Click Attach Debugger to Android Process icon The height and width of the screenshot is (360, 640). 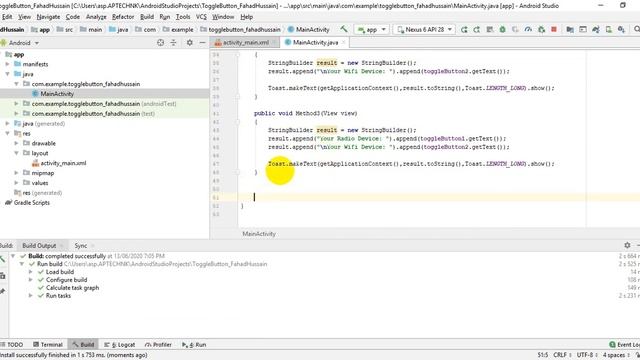click(541, 29)
